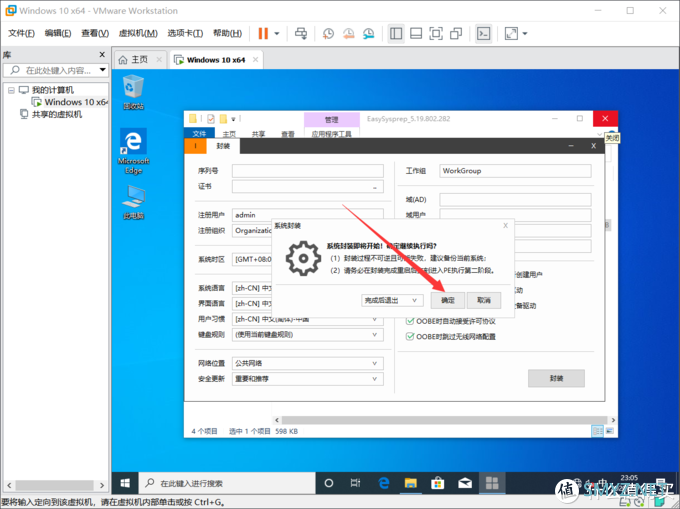This screenshot has height=509, width=680.
Task: Click the Task View taskbar icon
Action: tap(356, 483)
